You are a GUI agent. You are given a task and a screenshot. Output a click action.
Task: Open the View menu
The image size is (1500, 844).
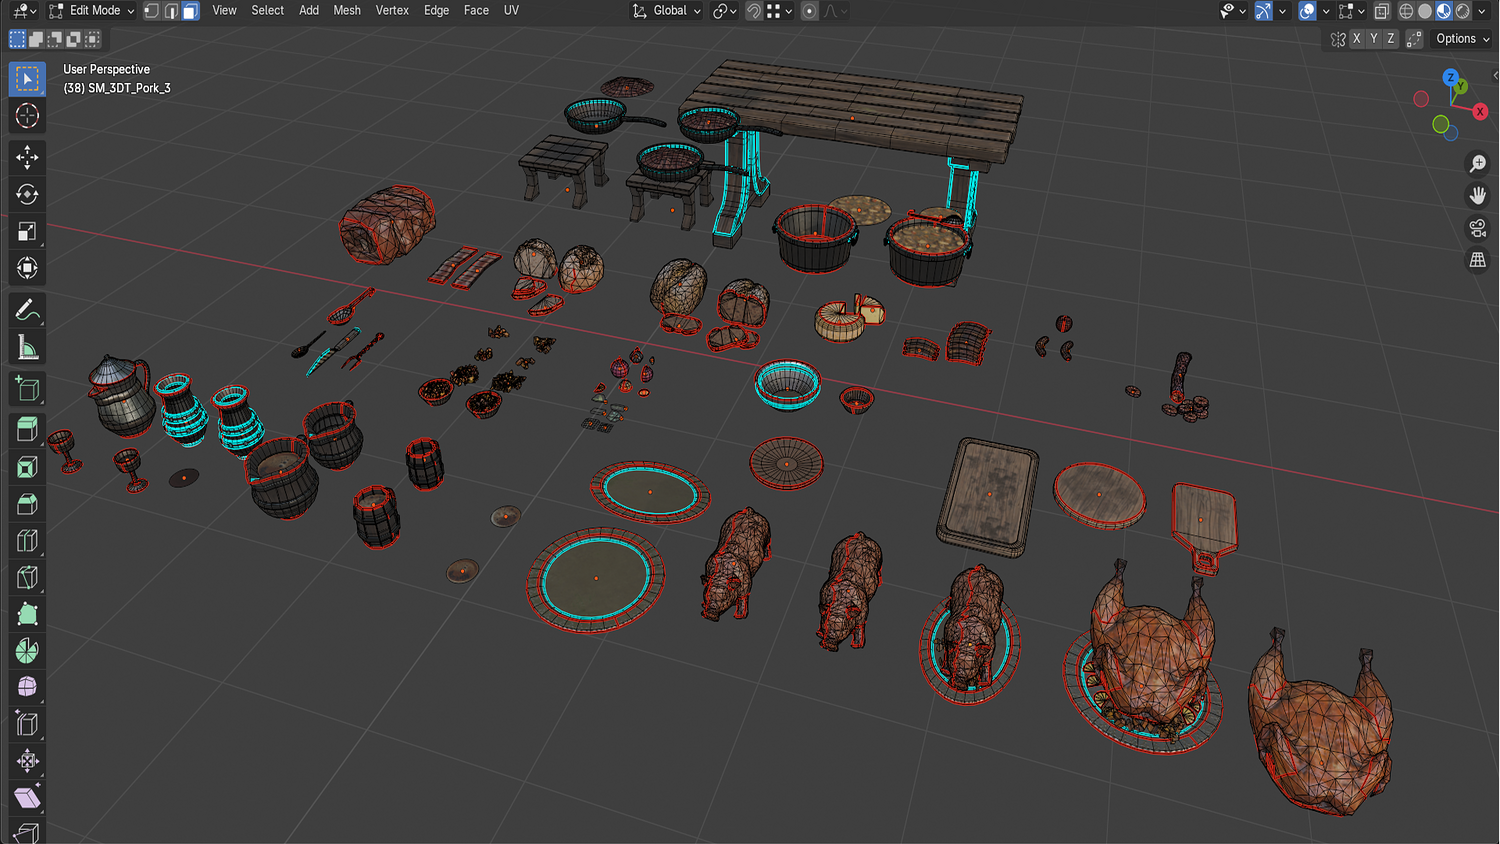(224, 11)
